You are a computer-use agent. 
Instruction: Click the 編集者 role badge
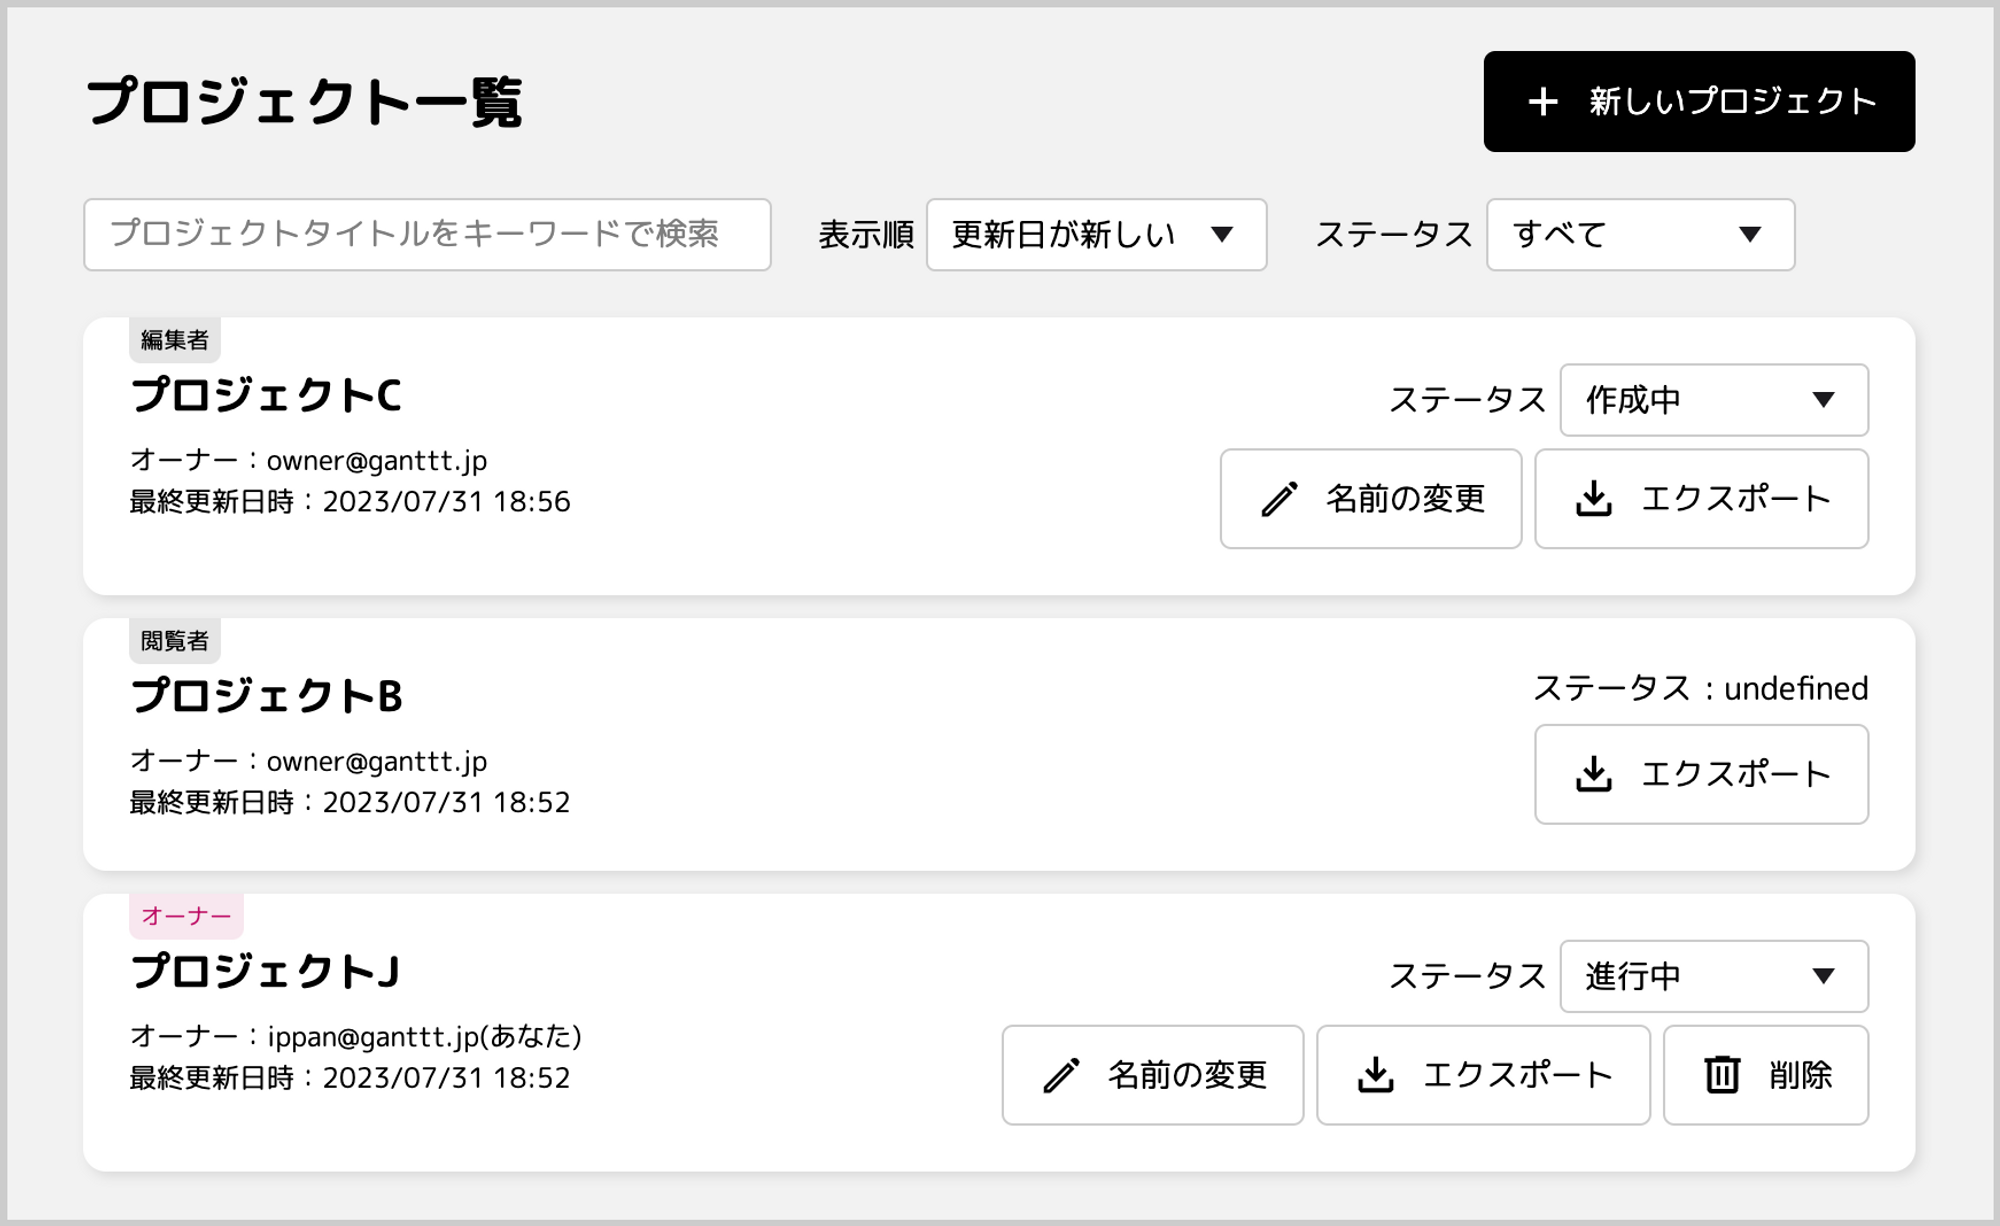[x=175, y=340]
